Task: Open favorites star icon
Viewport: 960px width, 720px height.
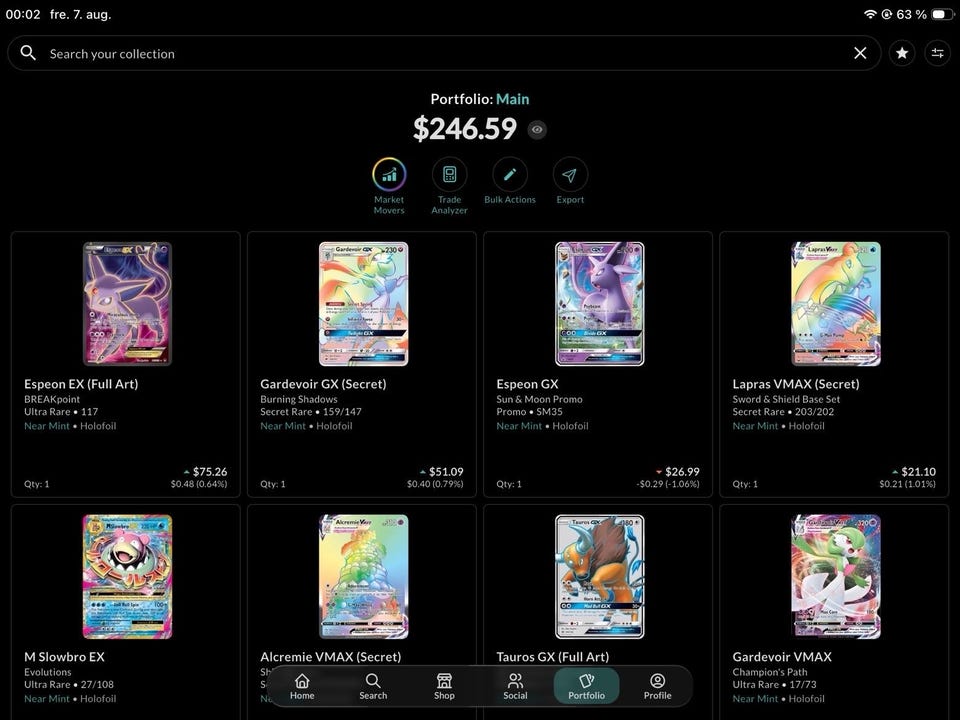Action: point(902,53)
